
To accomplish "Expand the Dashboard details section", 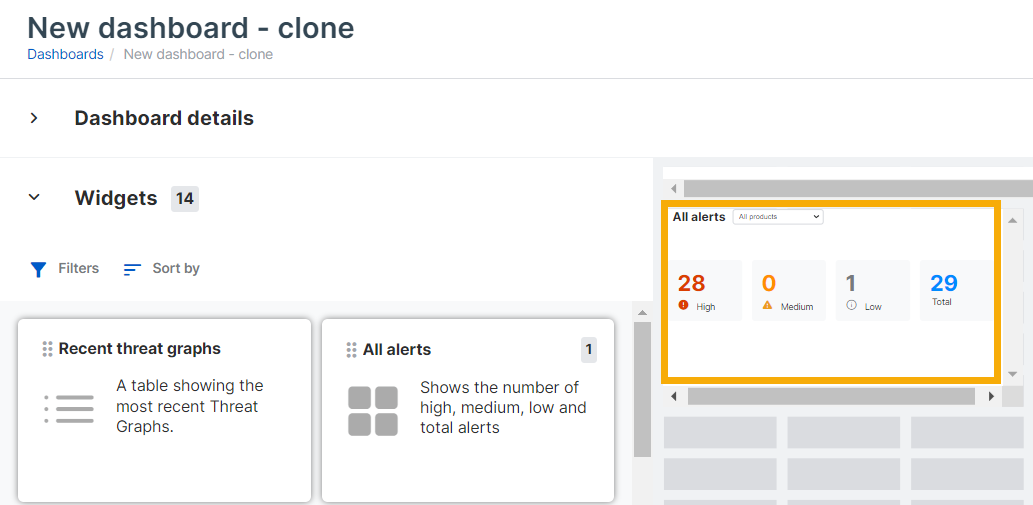I will (34, 118).
